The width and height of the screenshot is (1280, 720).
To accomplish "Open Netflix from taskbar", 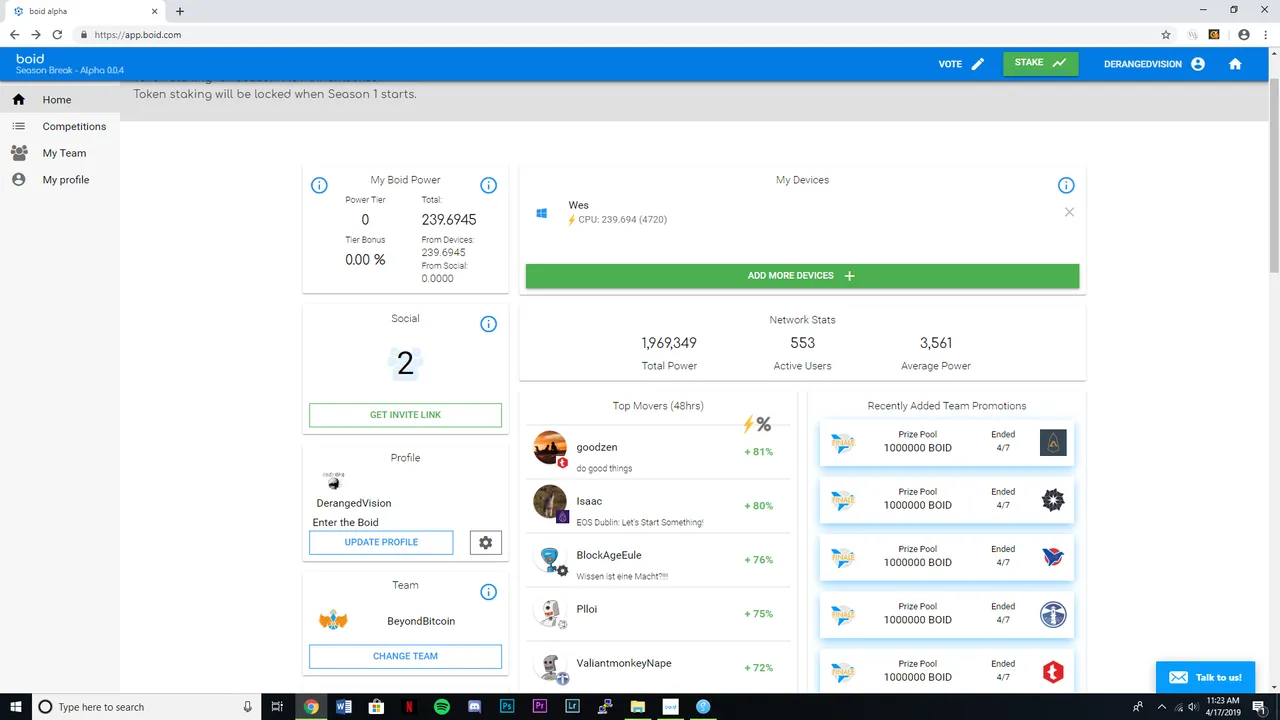I will [409, 706].
